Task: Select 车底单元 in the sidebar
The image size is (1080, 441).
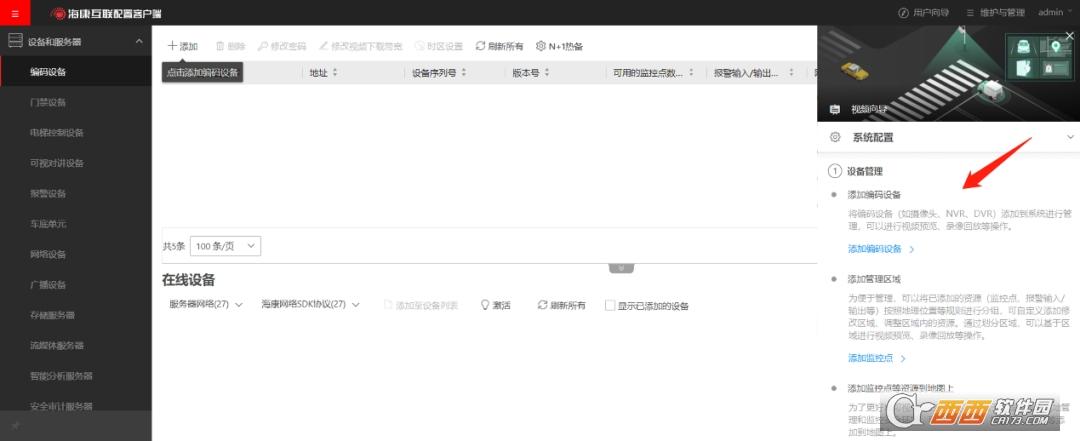Action: (76, 223)
